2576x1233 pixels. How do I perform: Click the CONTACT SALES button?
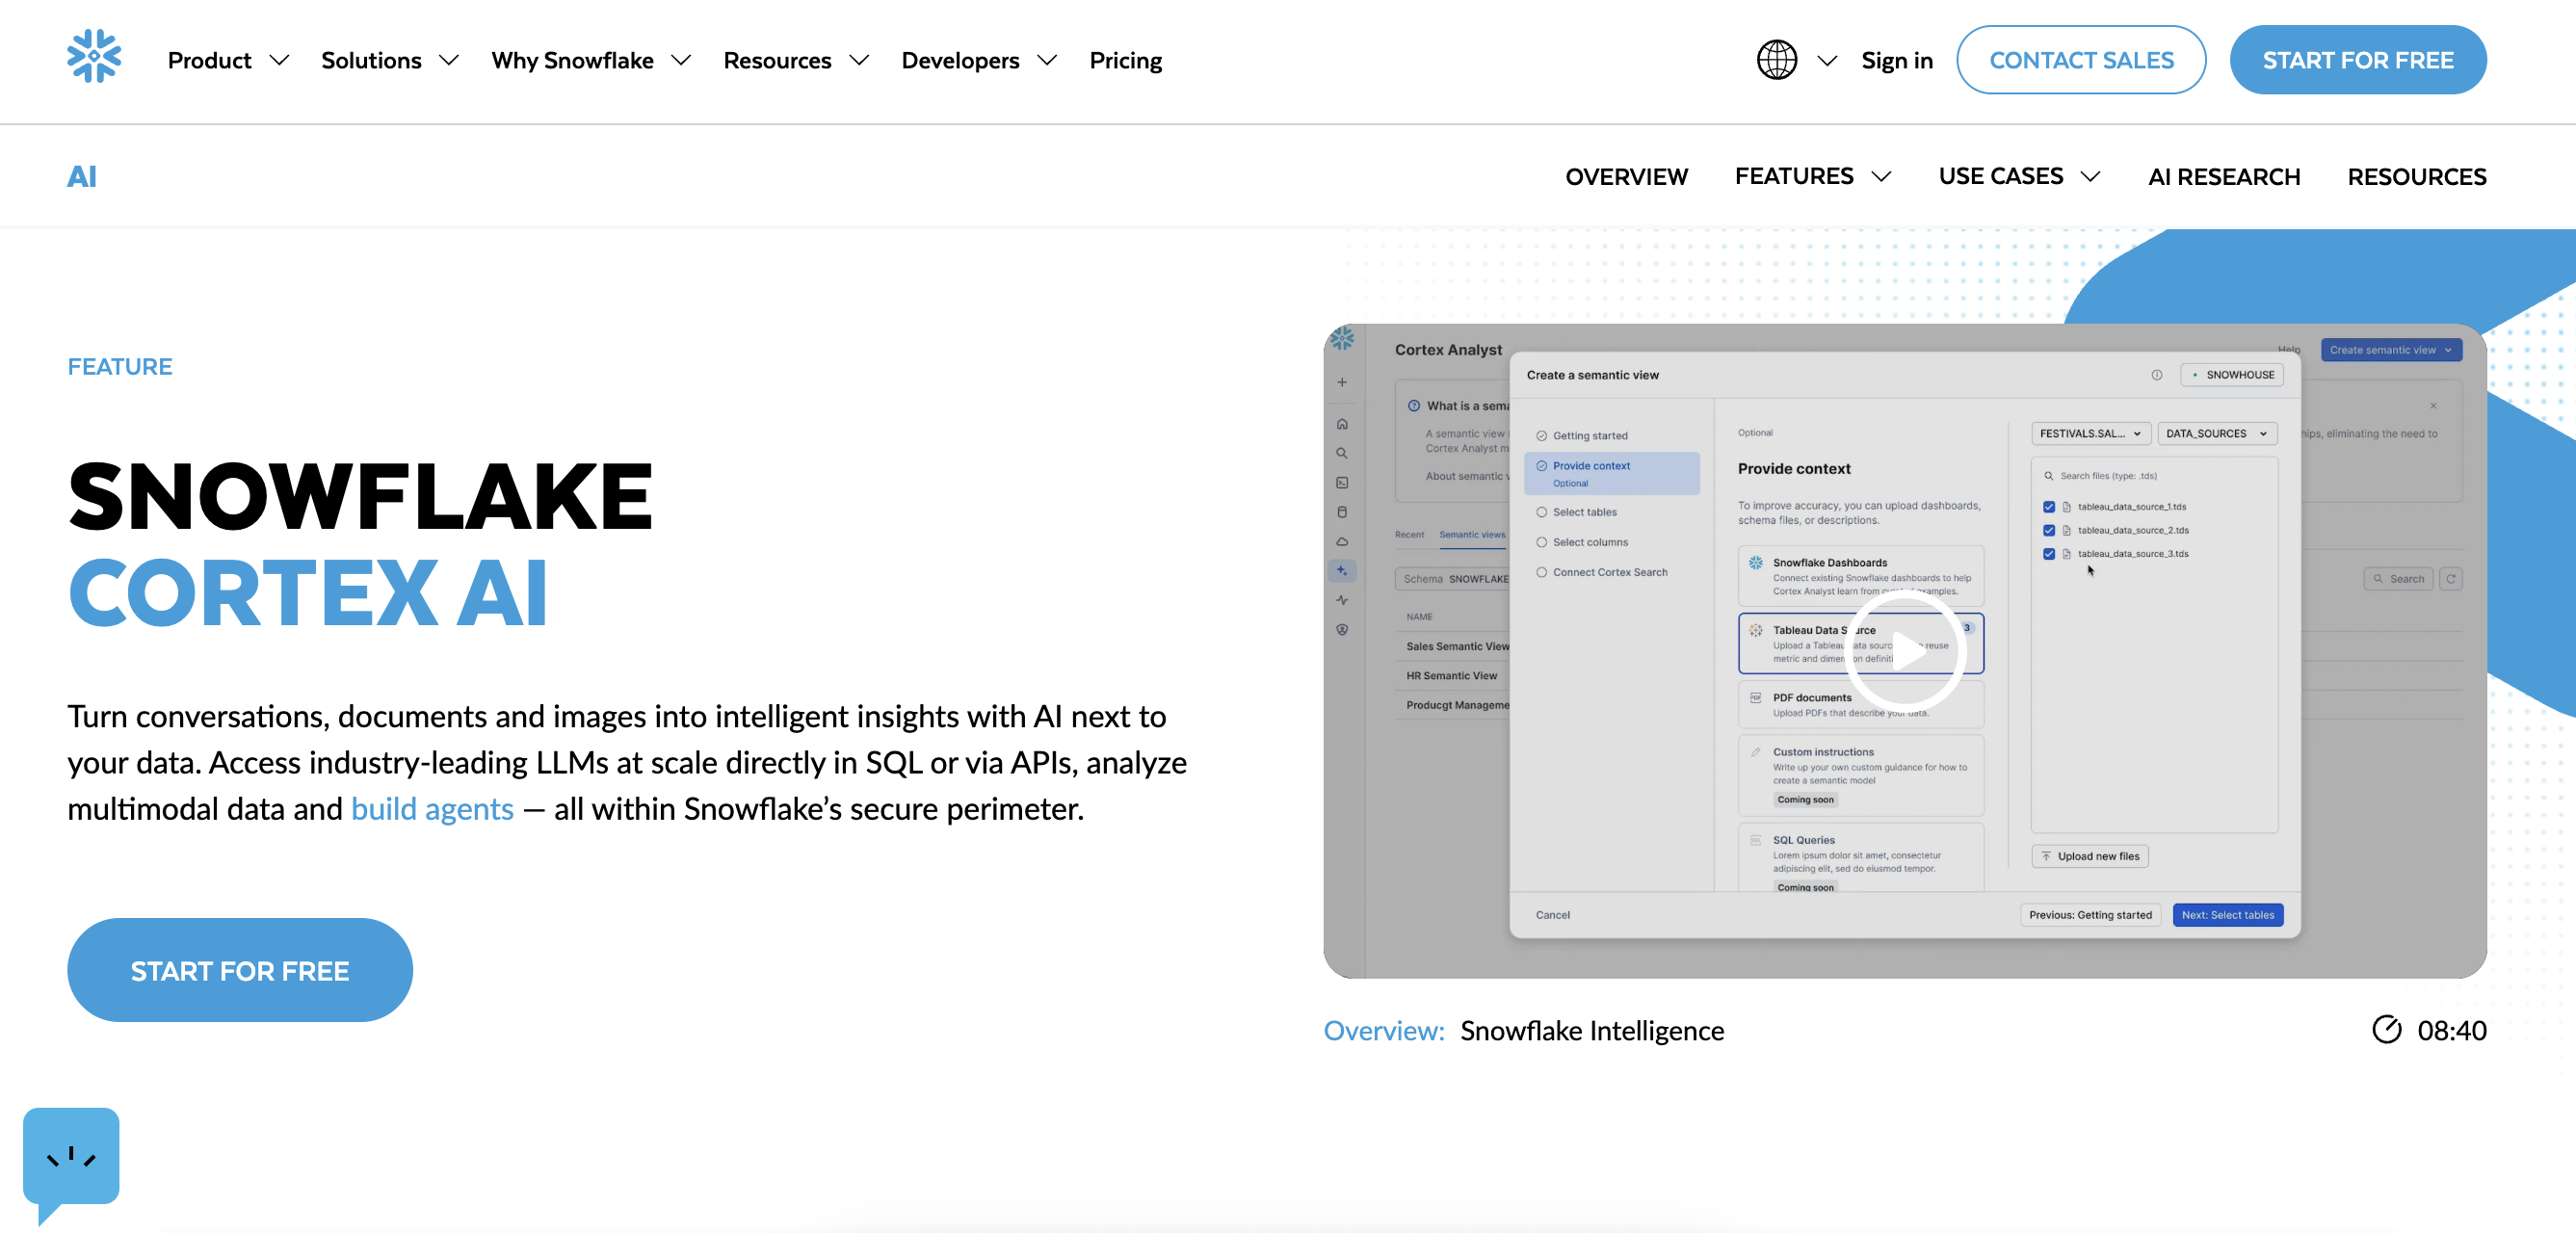point(2080,61)
